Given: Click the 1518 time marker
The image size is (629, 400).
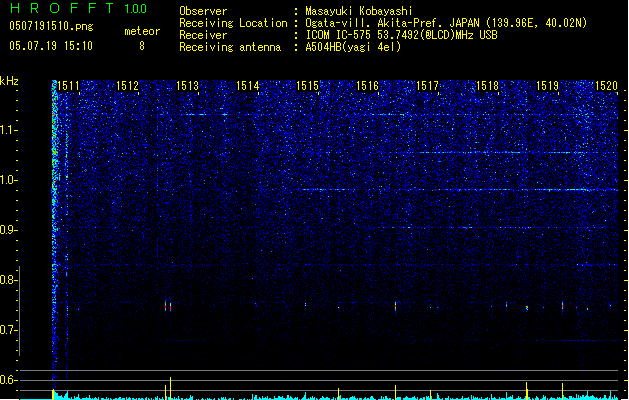Looking at the screenshot, I should (x=487, y=86).
